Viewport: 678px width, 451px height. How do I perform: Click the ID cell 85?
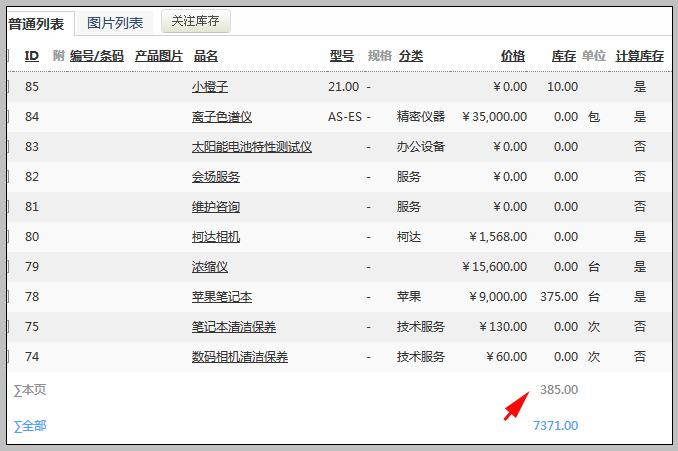pos(32,87)
